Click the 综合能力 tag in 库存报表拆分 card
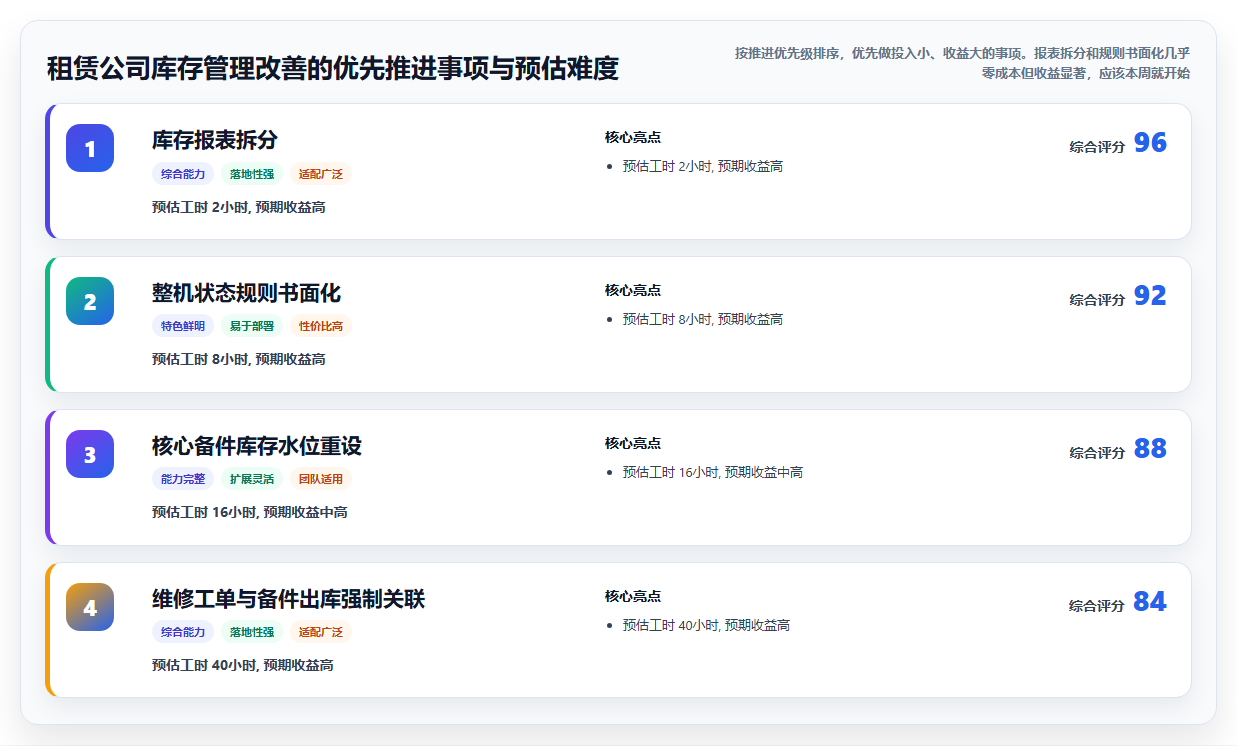Viewport: 1237px width, 746px height. point(183,174)
